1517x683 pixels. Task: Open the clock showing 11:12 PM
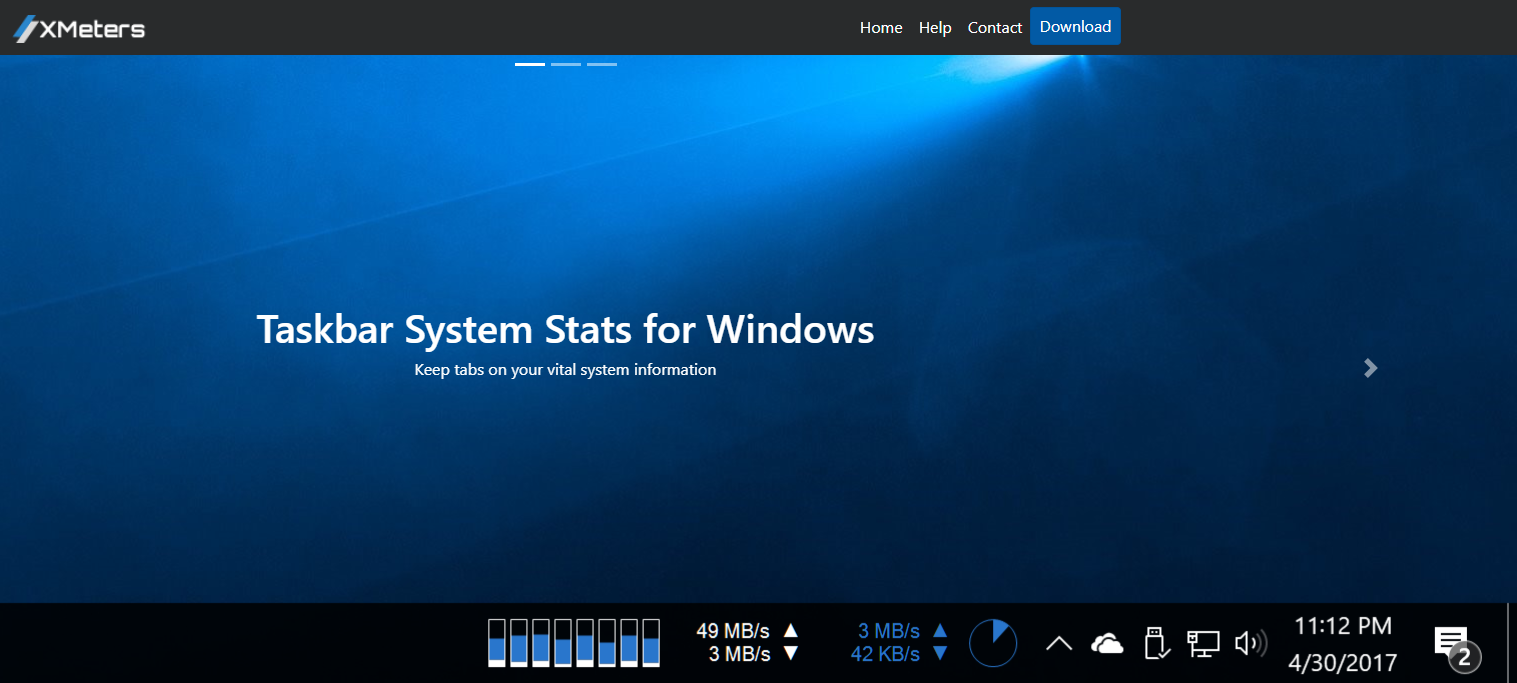pos(1343,626)
